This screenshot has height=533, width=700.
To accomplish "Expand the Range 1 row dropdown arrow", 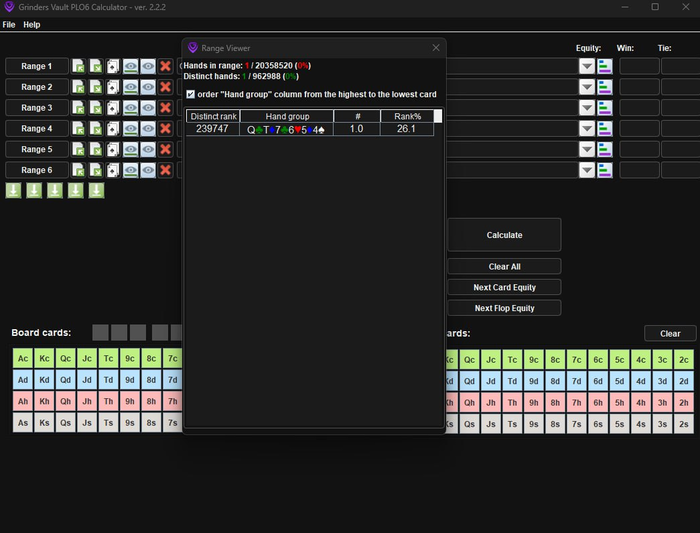I will (587, 66).
